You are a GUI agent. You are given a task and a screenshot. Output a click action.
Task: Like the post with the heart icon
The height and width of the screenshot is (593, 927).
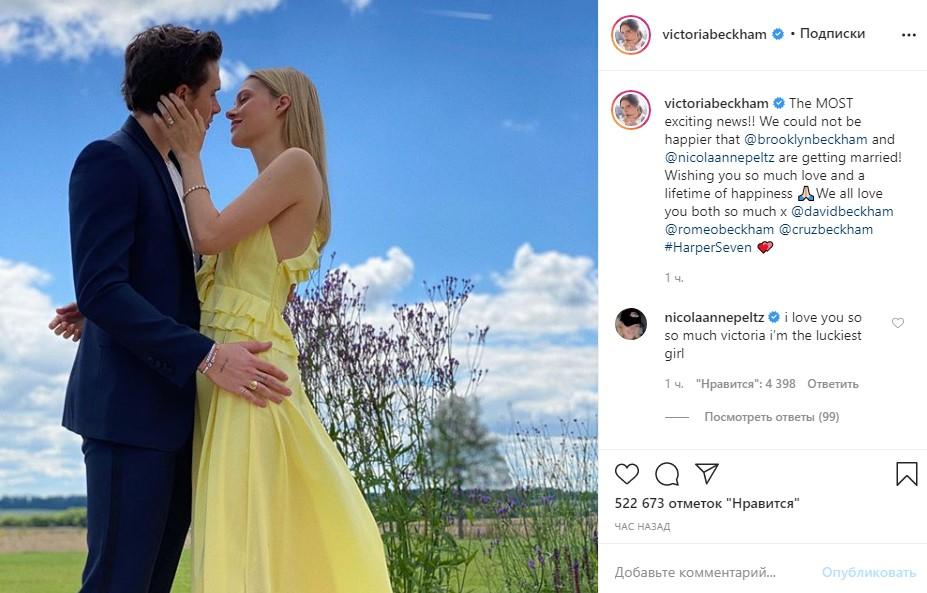[x=627, y=474]
